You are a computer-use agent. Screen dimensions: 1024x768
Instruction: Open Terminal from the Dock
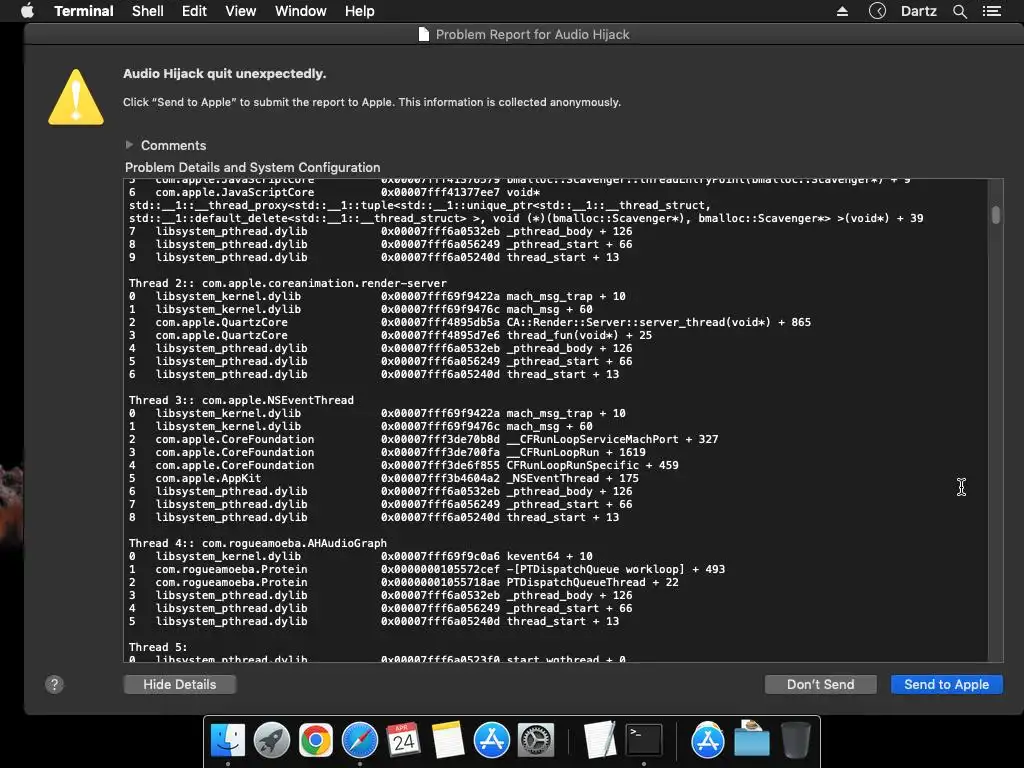click(x=644, y=740)
